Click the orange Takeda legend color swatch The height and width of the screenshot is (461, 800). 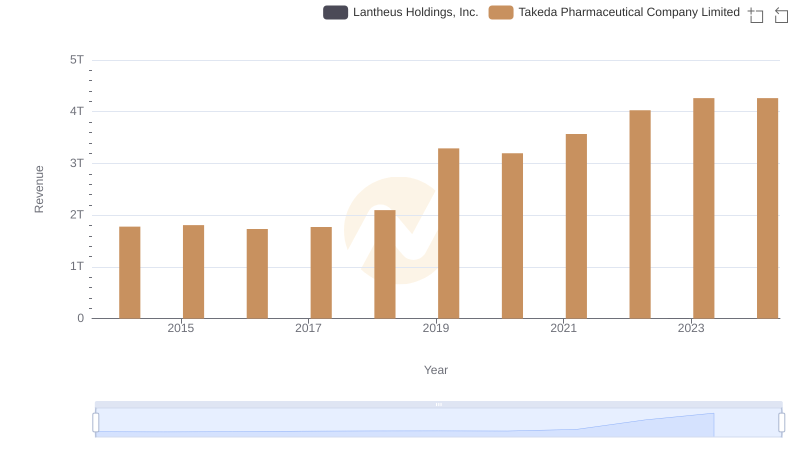[x=501, y=12]
